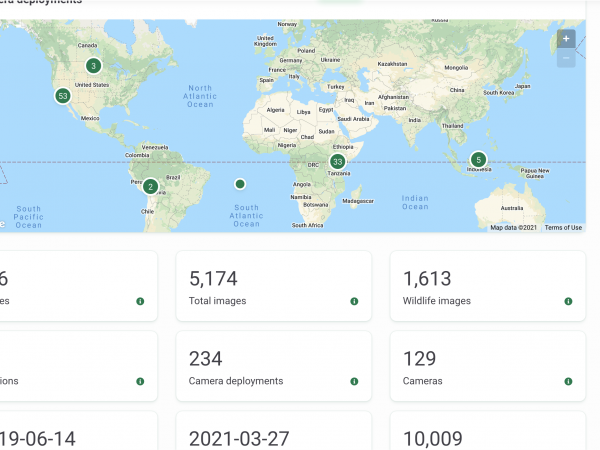
Task: Click the 2021-03-27 date value
Action: (239, 439)
